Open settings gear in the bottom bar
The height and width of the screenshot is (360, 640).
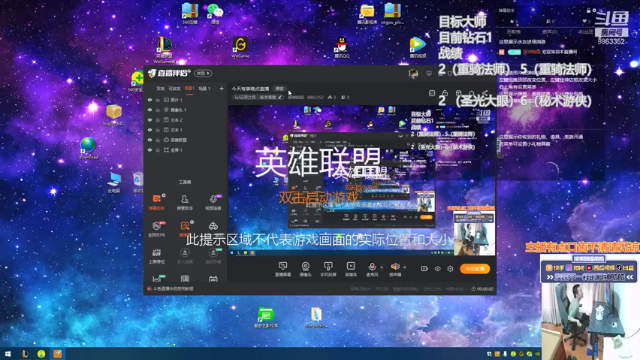tap(450, 269)
